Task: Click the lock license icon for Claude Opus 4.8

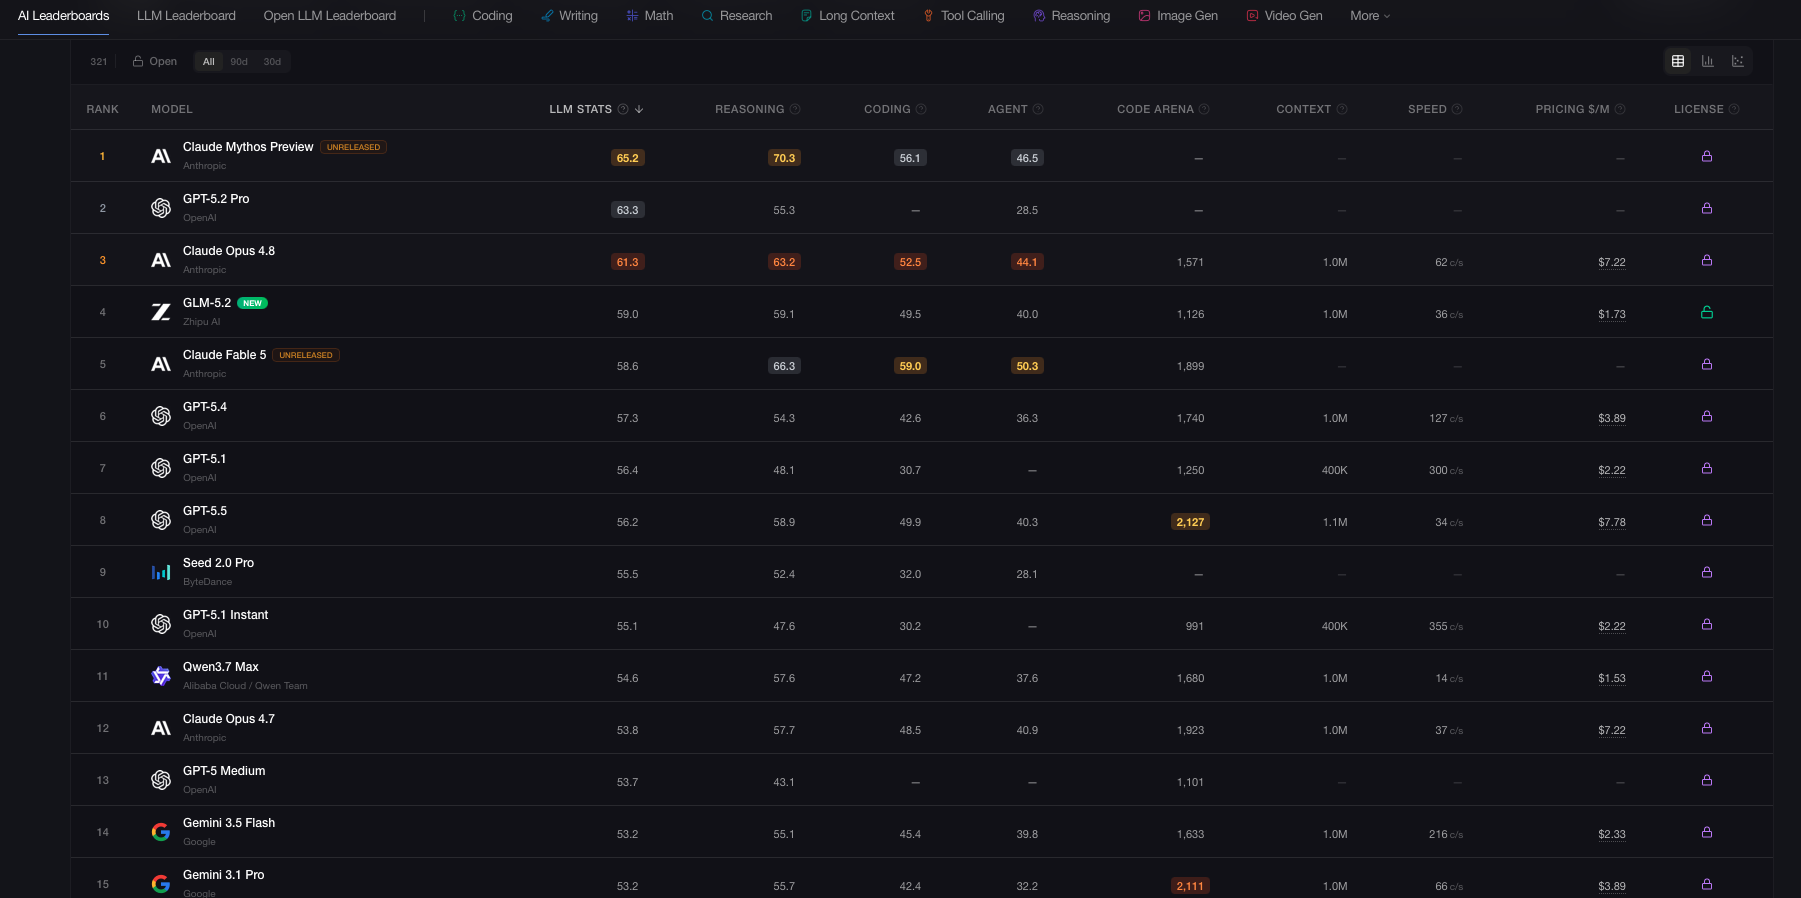Action: coord(1707,260)
